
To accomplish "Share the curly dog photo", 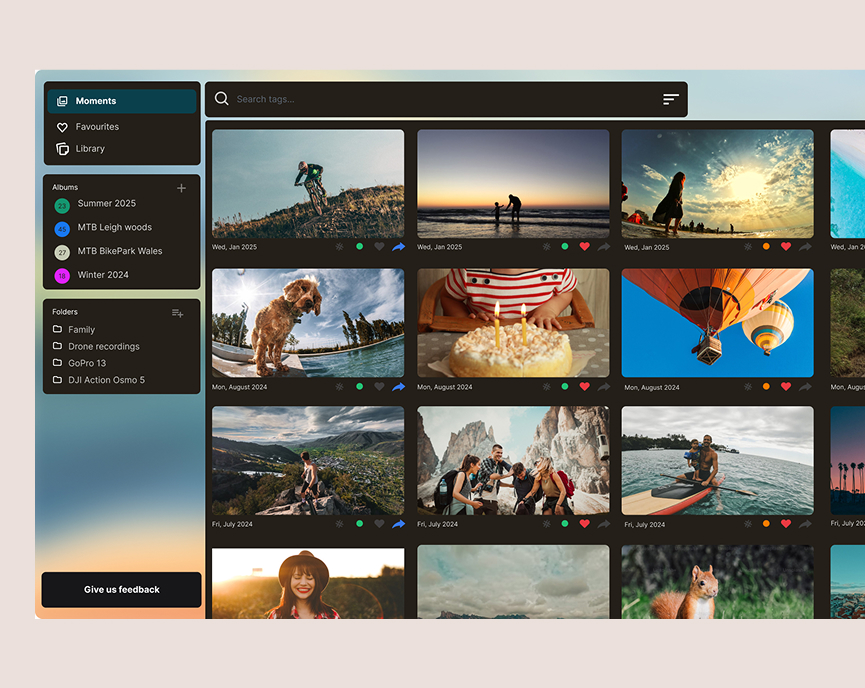I will click(398, 387).
